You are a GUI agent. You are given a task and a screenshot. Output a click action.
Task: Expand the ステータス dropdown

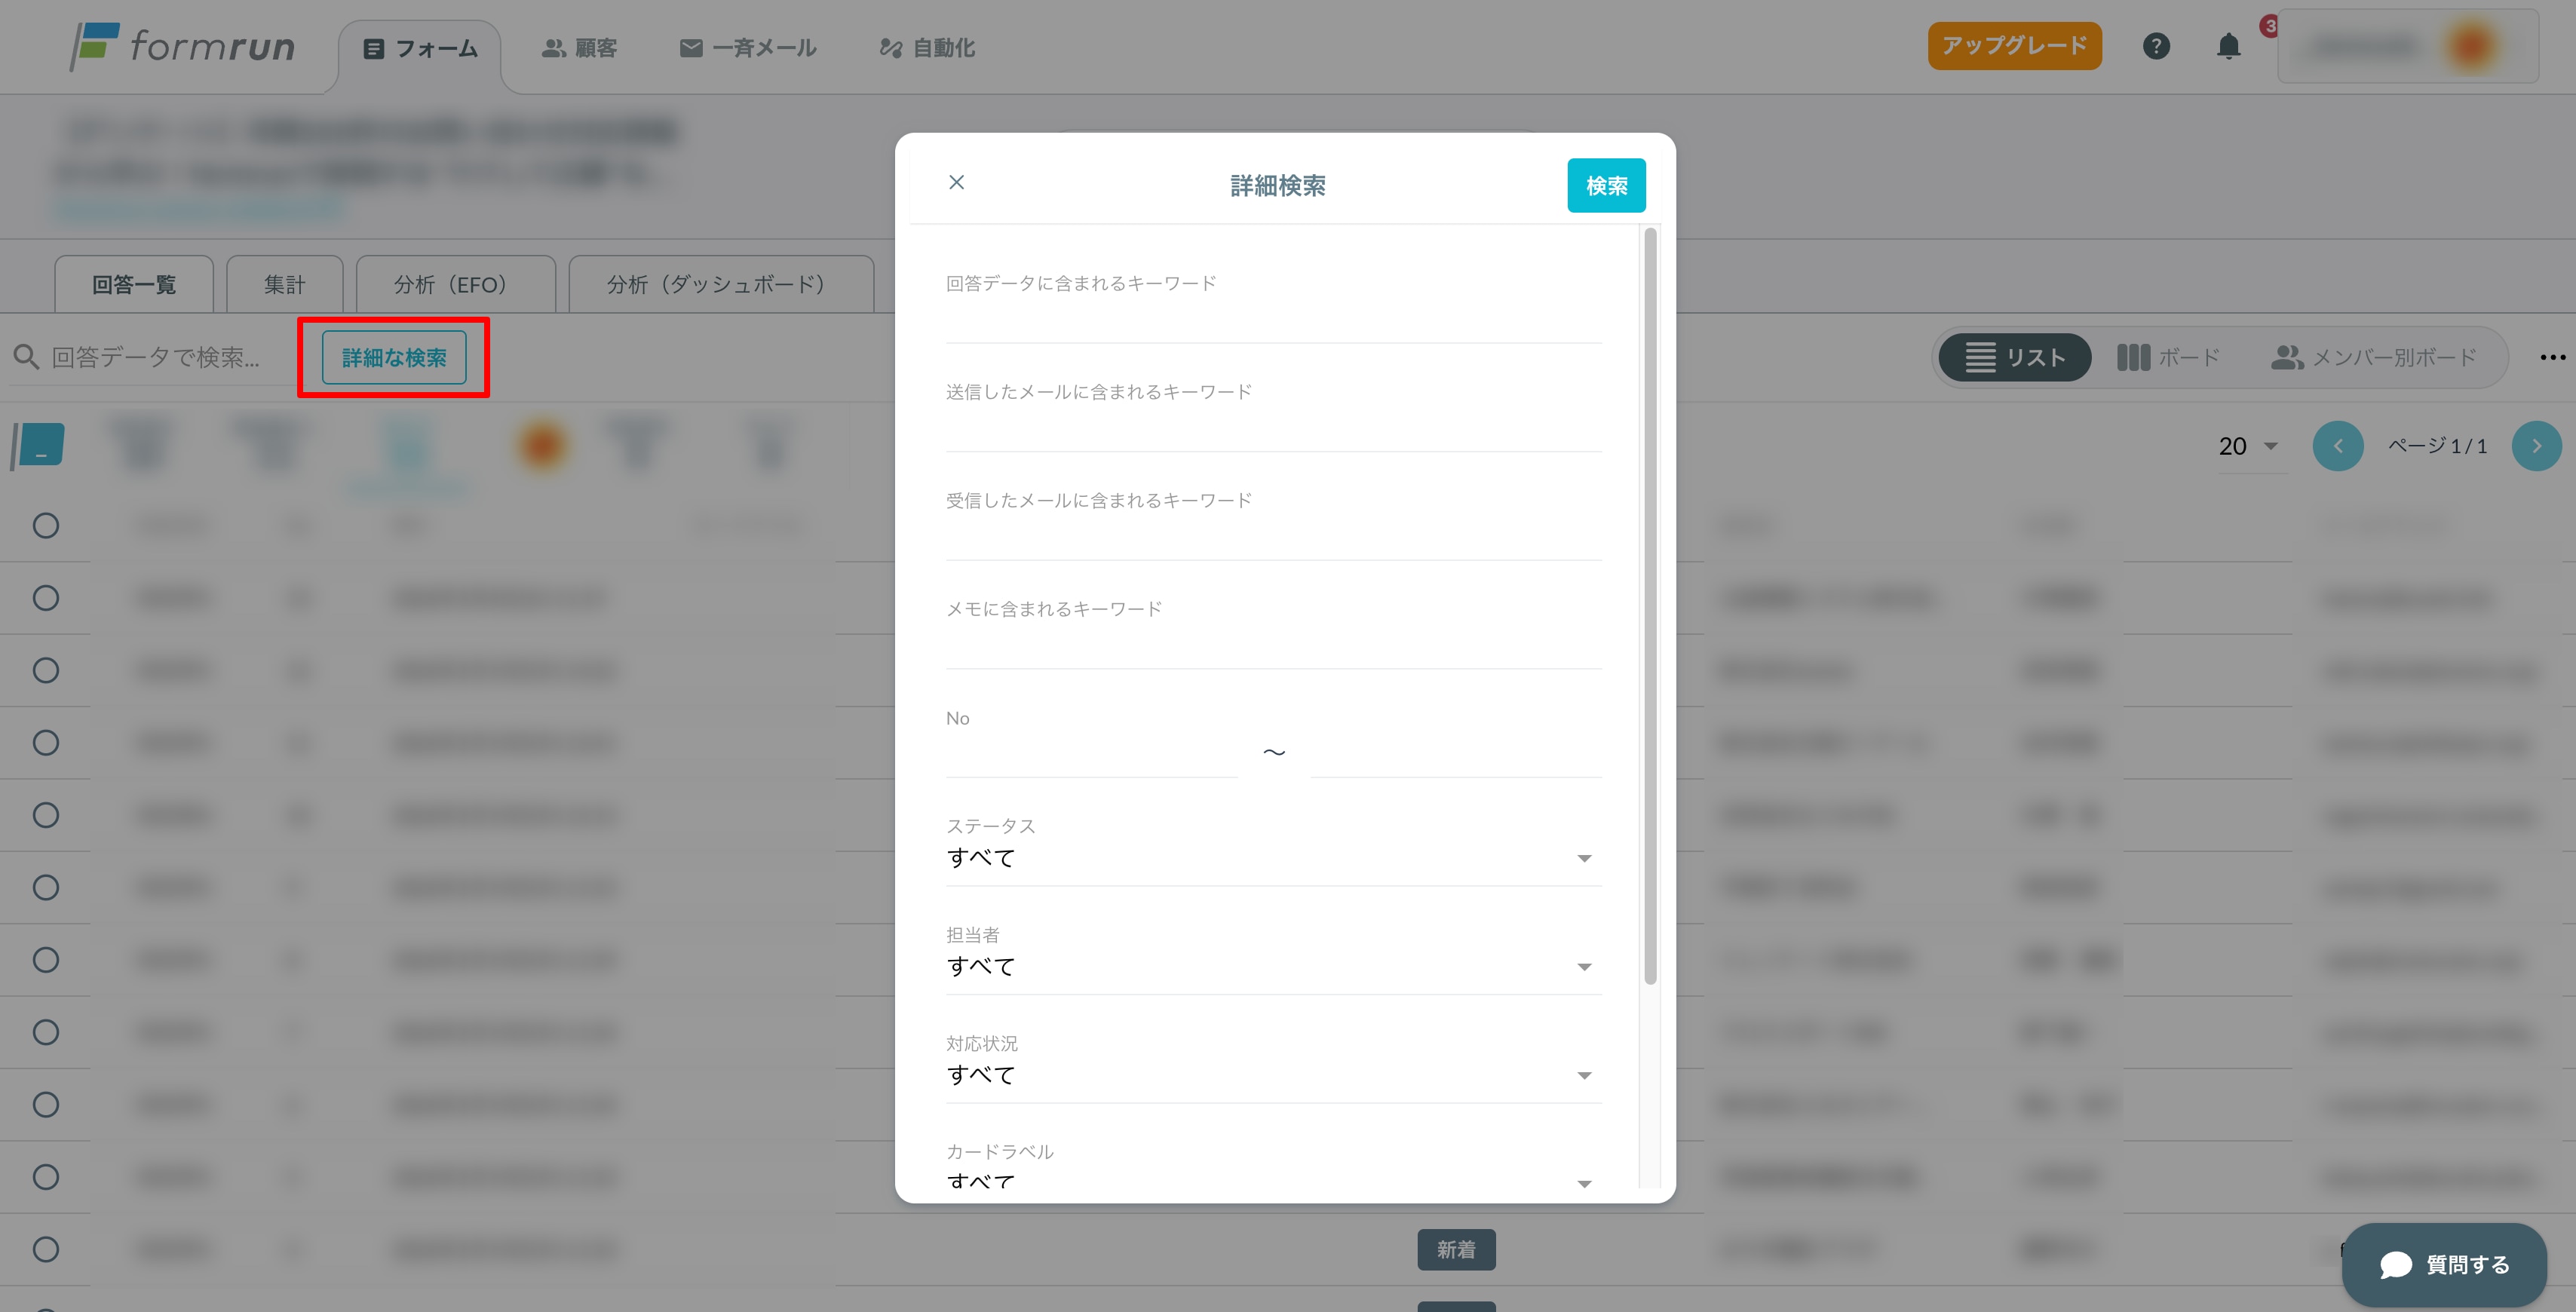[x=1272, y=858]
